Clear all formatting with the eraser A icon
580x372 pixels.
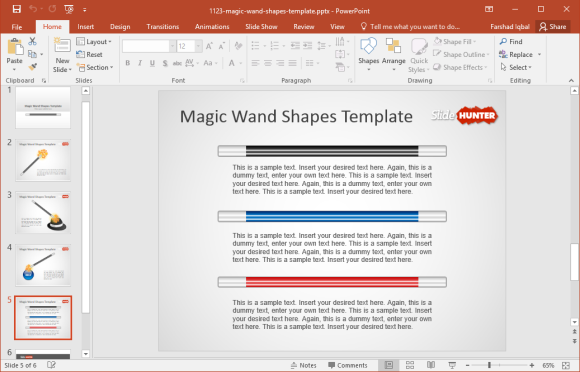click(x=238, y=46)
